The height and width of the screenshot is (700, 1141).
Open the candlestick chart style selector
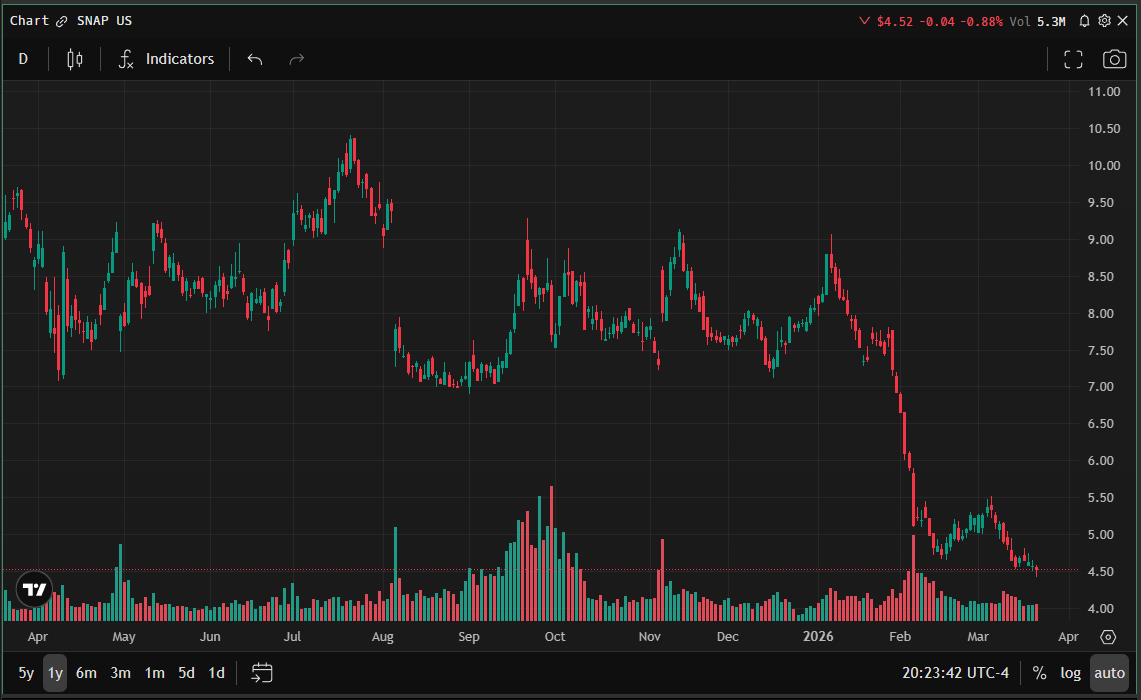tap(75, 59)
